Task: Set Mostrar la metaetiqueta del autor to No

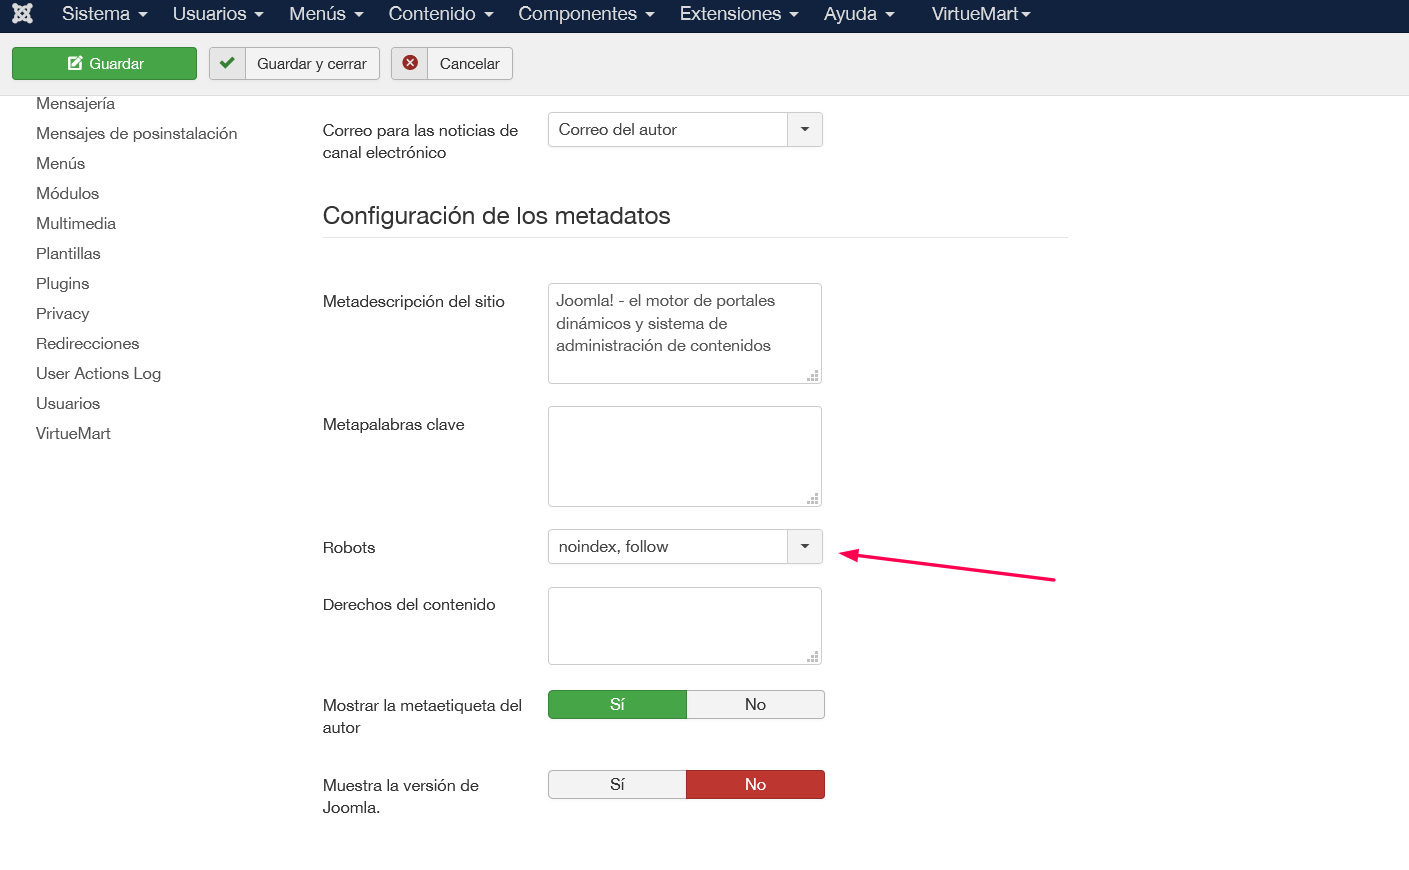Action: [x=755, y=704]
